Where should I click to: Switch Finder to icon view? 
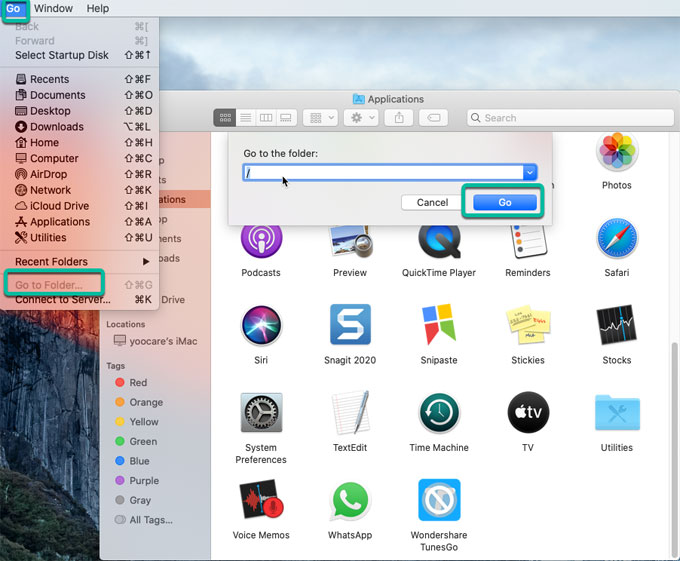click(225, 117)
